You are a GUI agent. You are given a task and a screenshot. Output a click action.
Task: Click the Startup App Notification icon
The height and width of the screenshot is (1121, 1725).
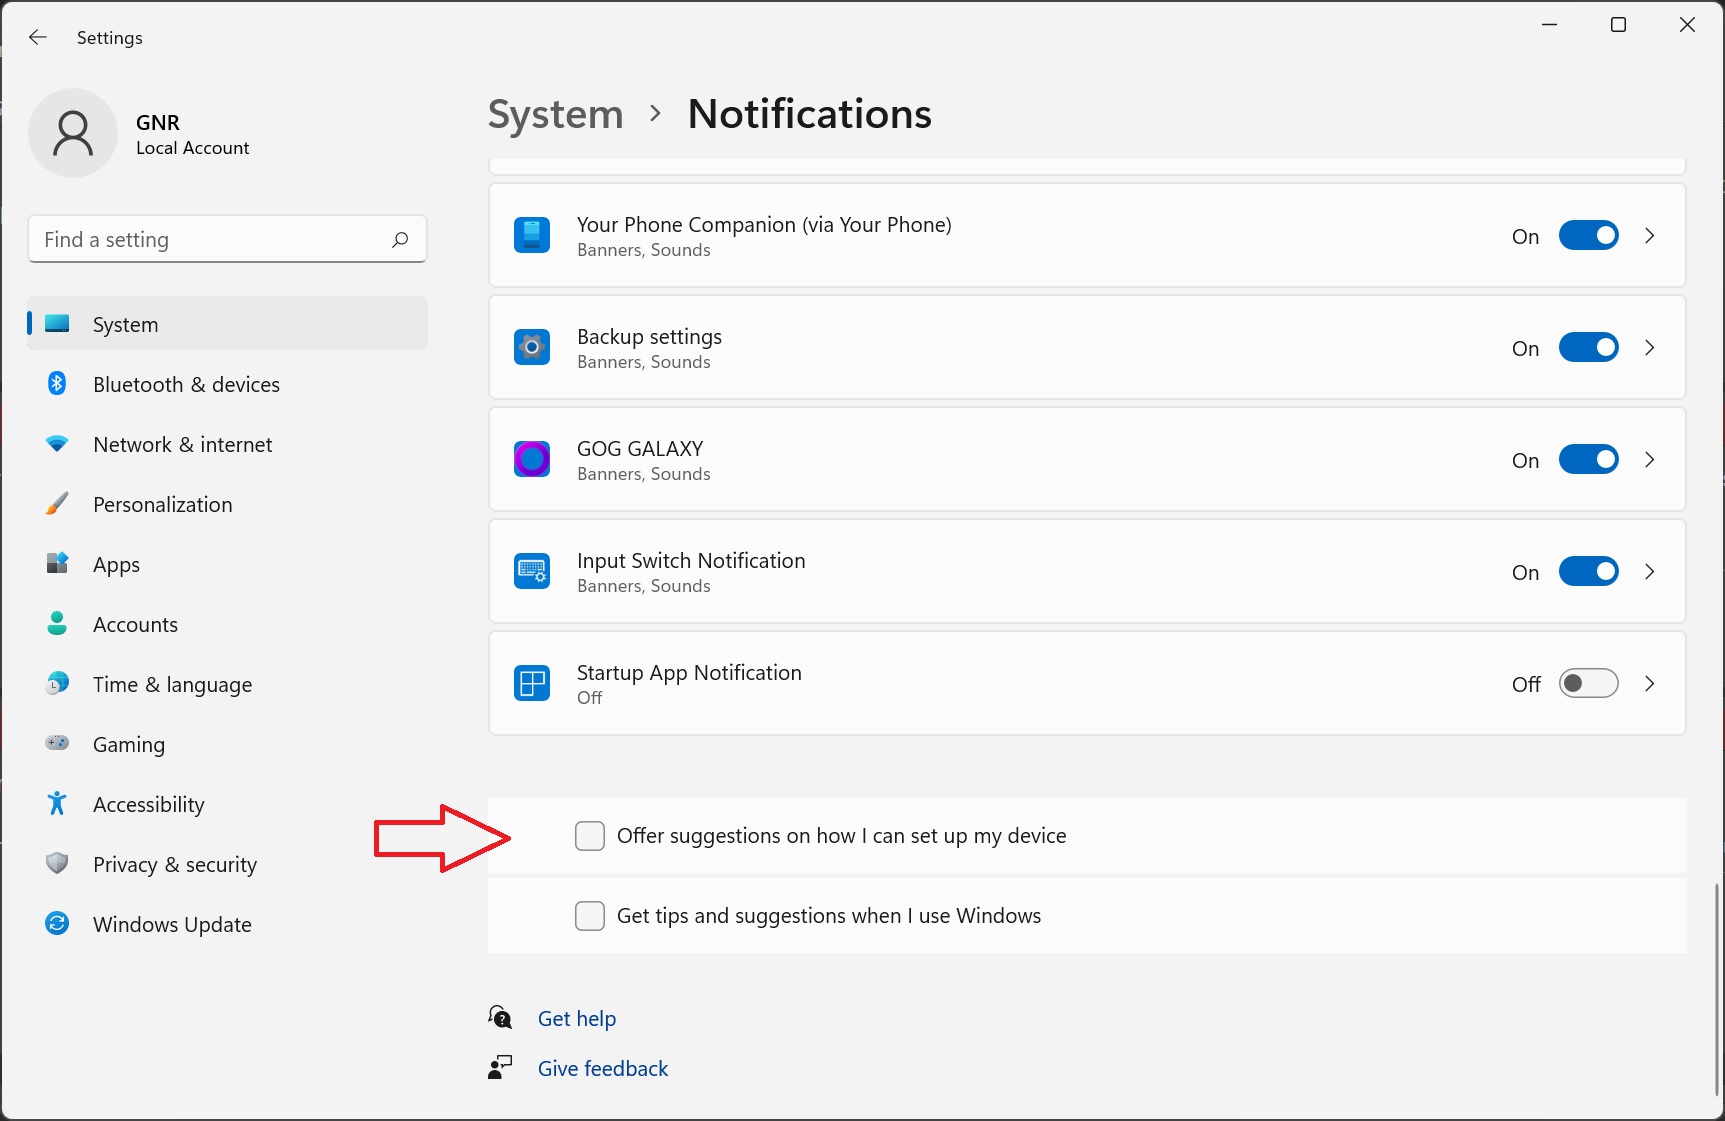click(x=532, y=684)
